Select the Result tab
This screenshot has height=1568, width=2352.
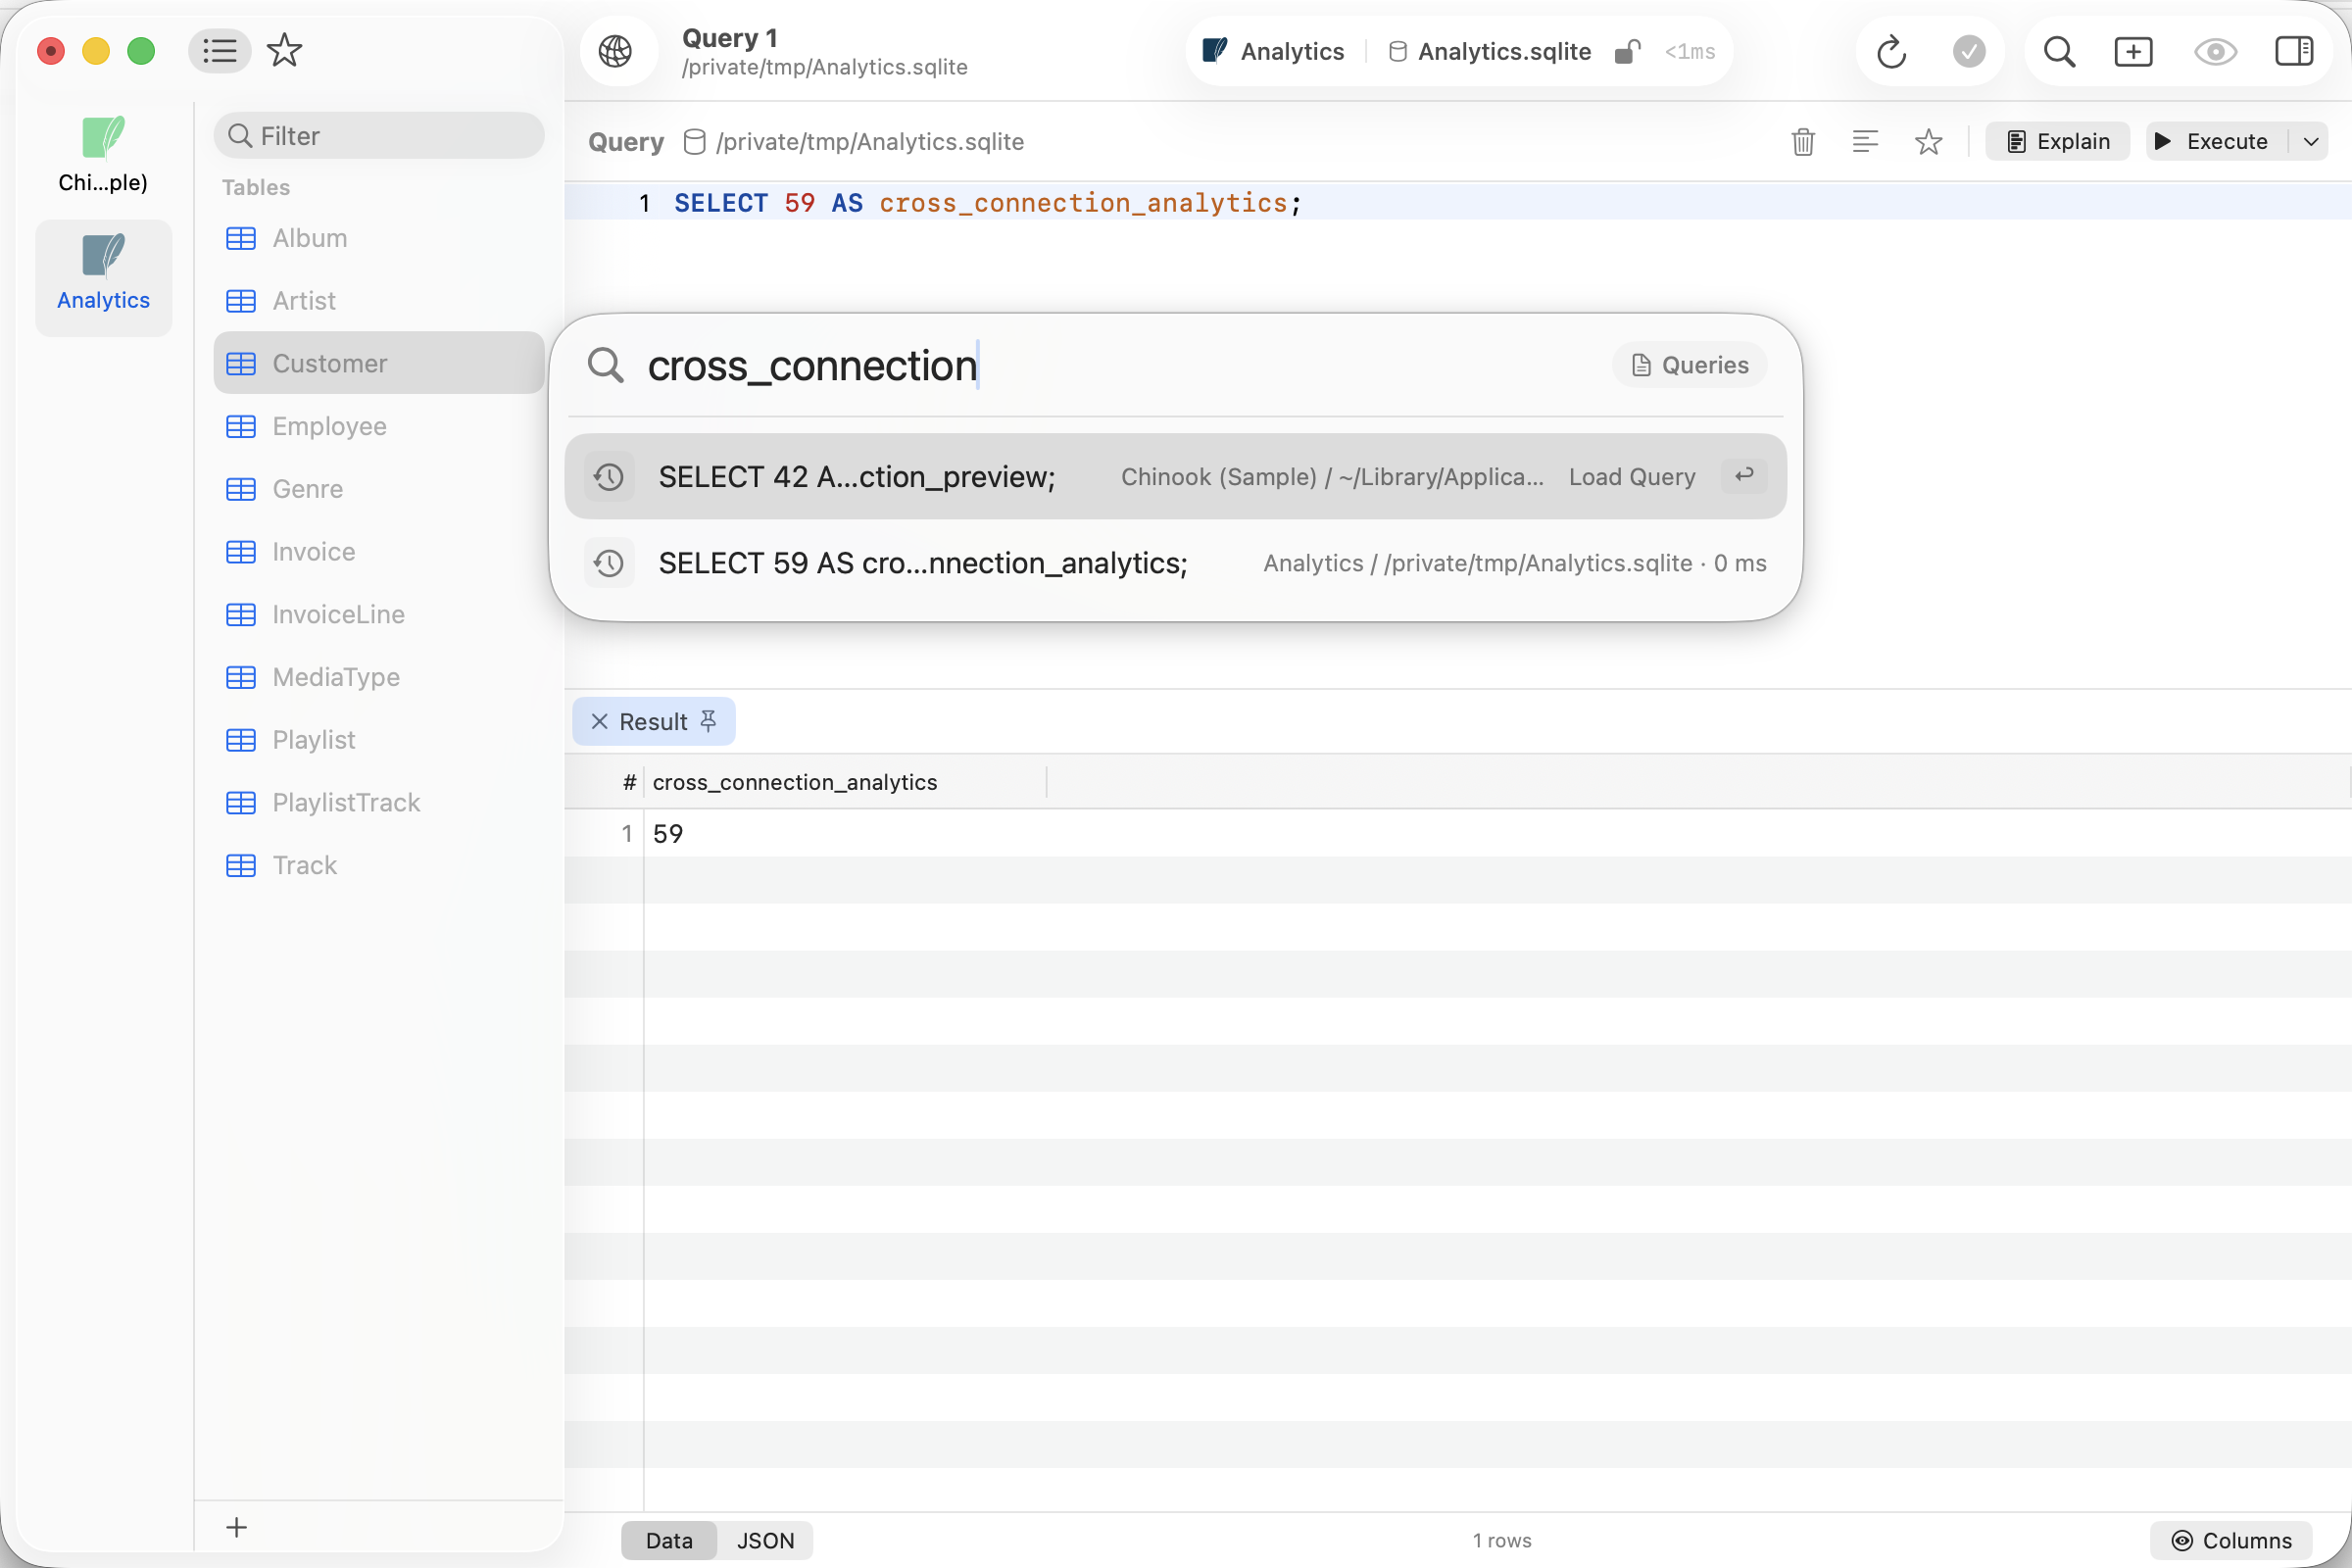[x=653, y=721]
